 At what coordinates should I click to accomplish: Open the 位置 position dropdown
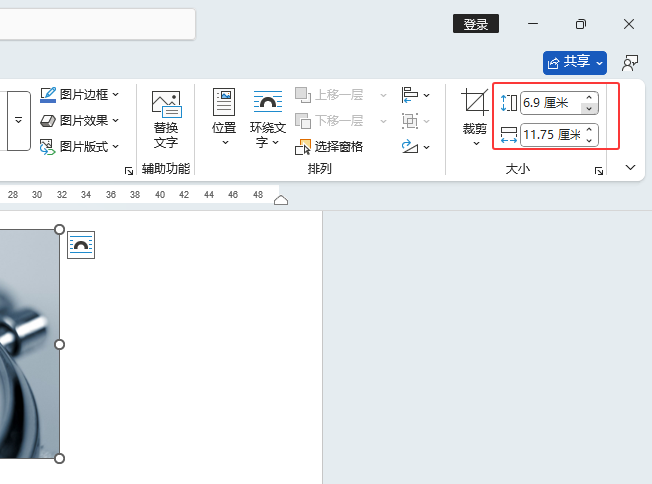point(224,118)
